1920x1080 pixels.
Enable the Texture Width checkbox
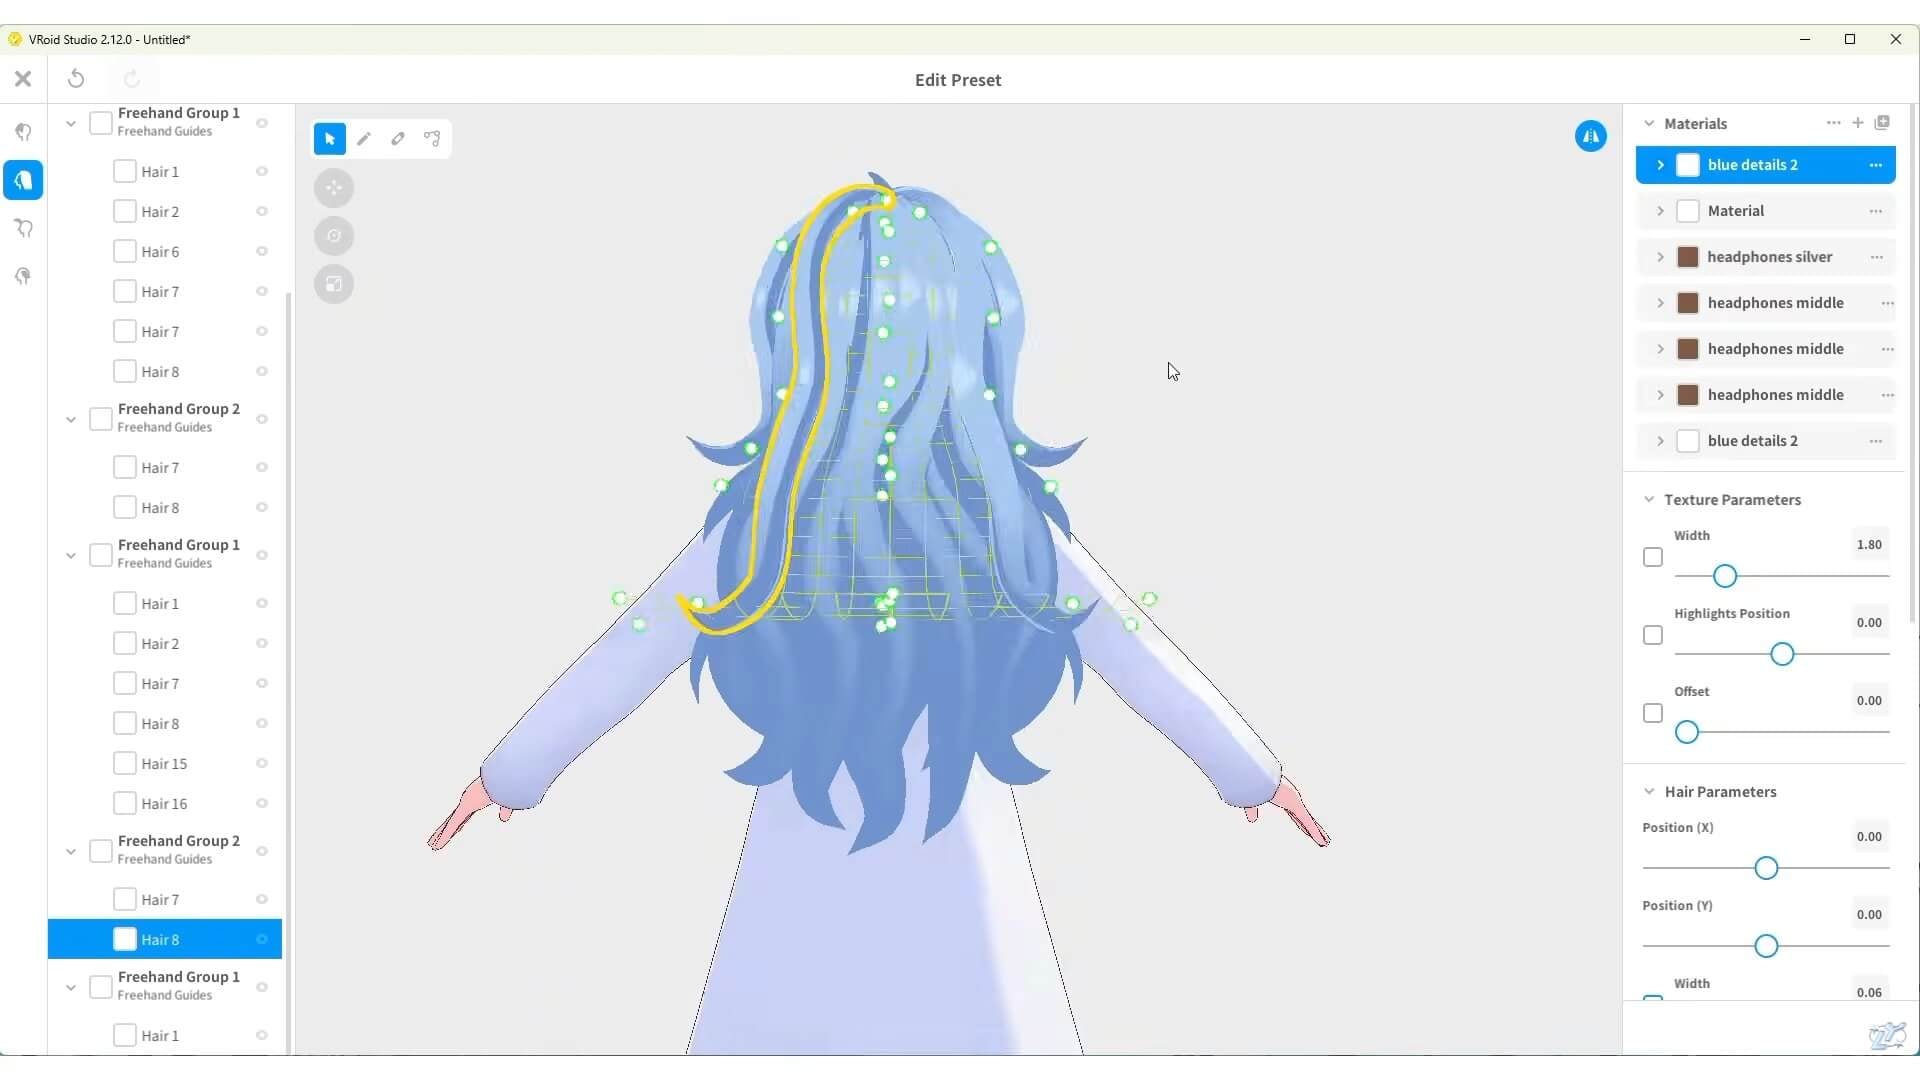click(1653, 558)
